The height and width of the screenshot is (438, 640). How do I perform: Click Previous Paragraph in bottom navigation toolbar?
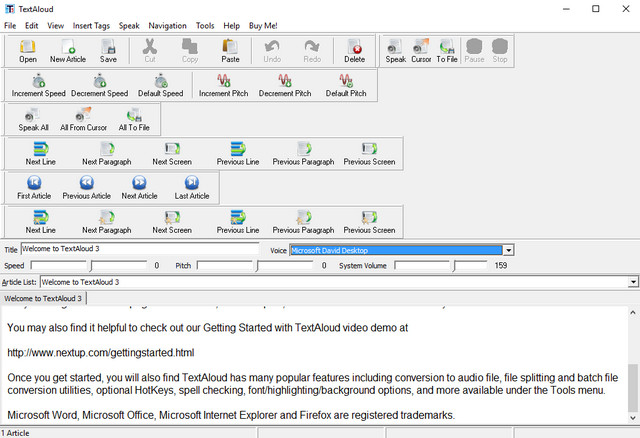point(303,222)
